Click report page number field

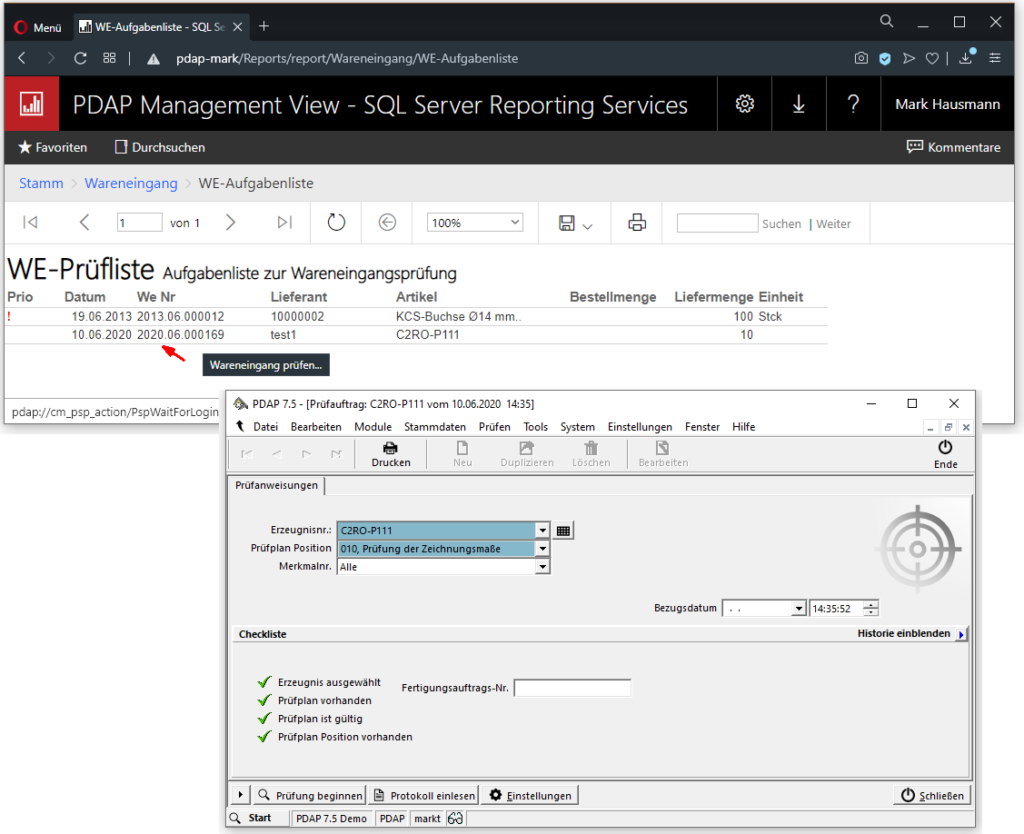click(x=139, y=223)
